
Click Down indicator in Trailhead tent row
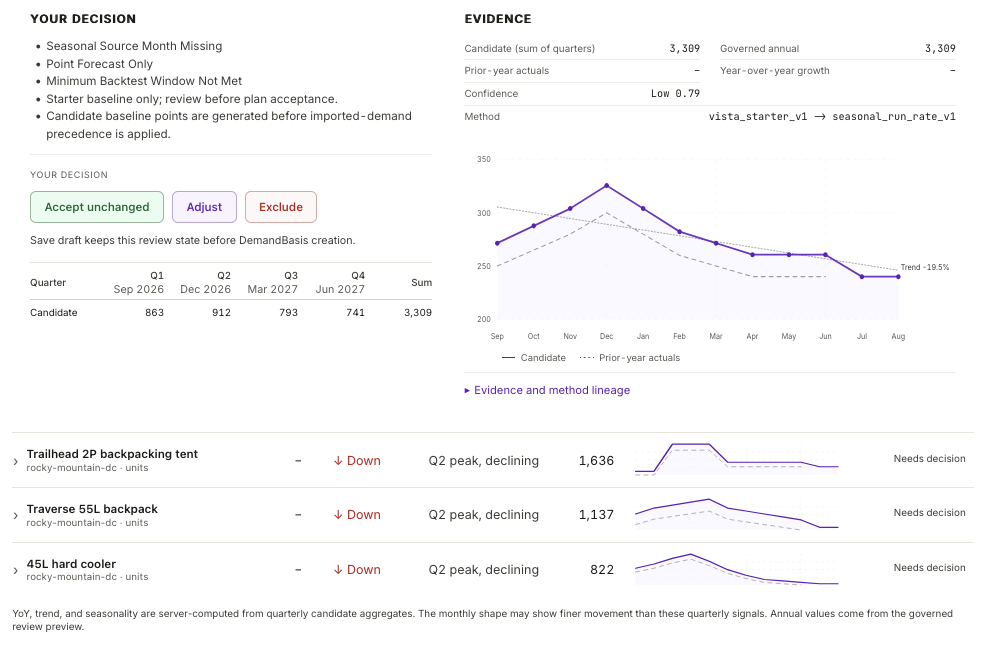pyautogui.click(x=357, y=461)
